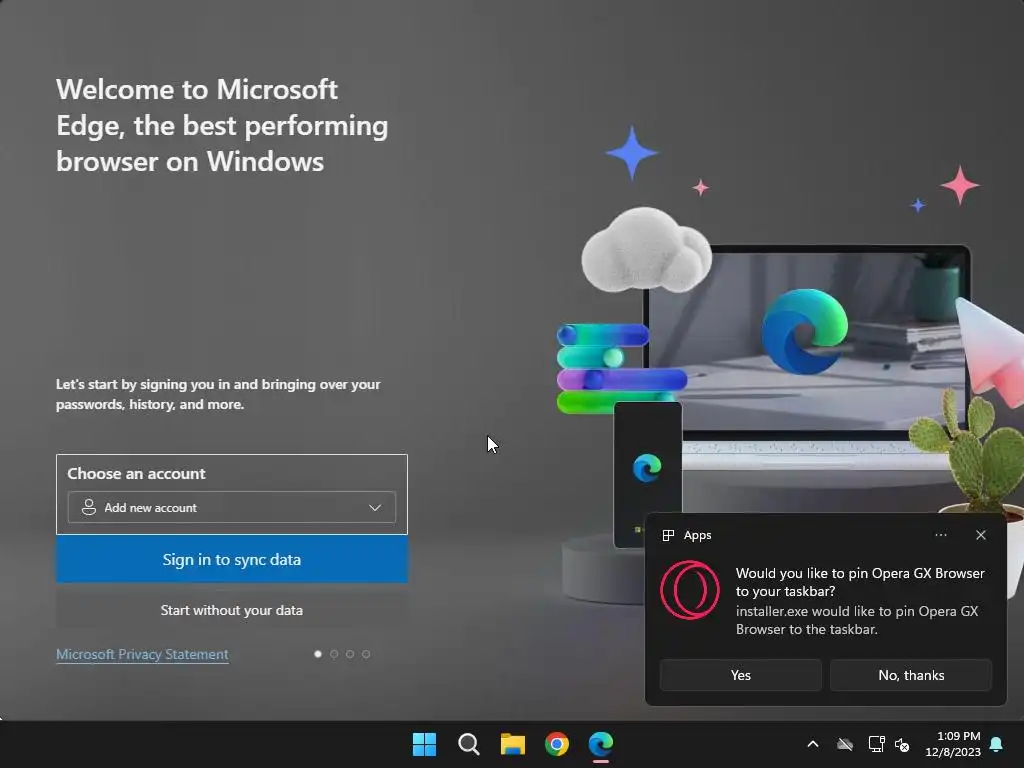Viewport: 1024px width, 768px height.
Task: Select Microsoft Edge taskbar icon
Action: tap(601, 744)
